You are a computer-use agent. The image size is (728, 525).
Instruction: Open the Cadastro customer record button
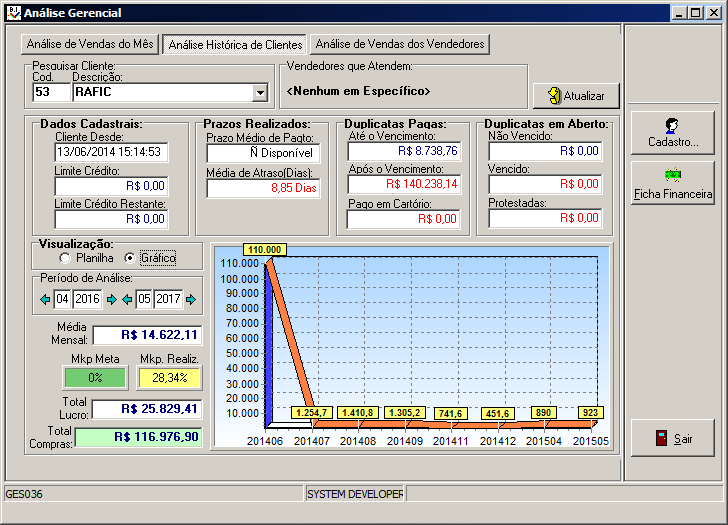(x=672, y=132)
